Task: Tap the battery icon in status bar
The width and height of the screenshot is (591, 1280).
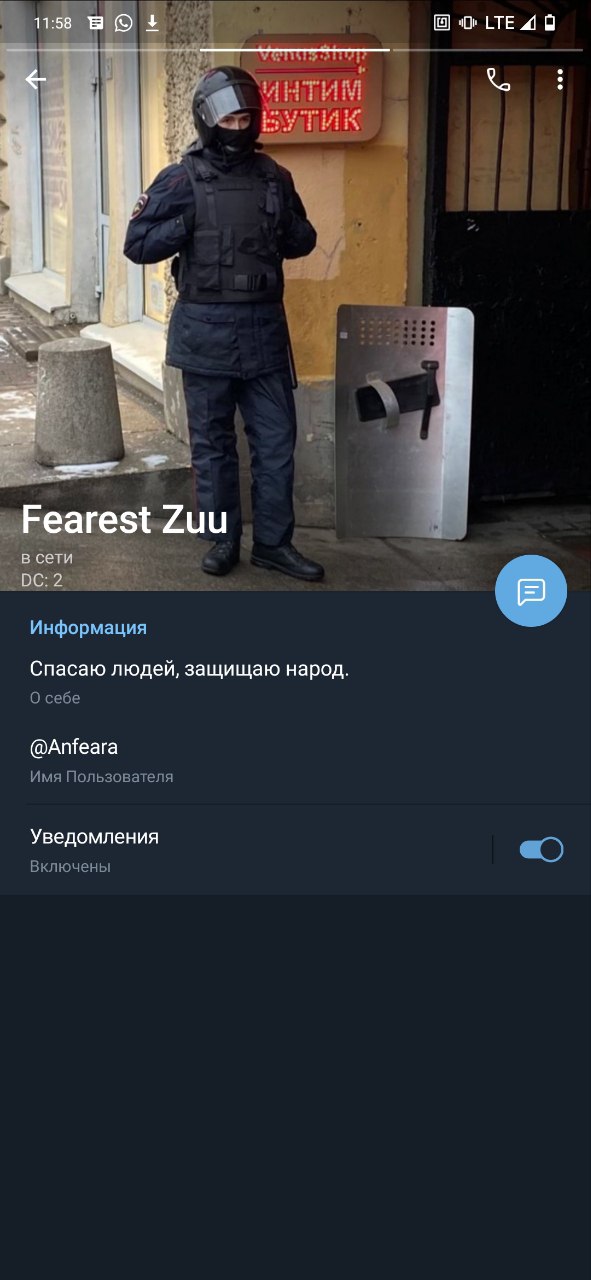Action: 549,23
